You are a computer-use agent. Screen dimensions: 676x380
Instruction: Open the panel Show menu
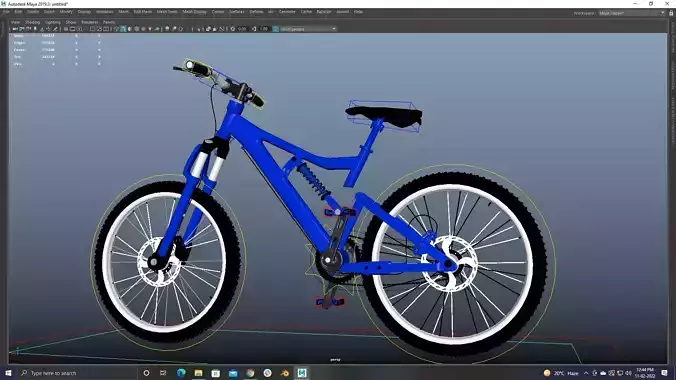pyautogui.click(x=71, y=22)
